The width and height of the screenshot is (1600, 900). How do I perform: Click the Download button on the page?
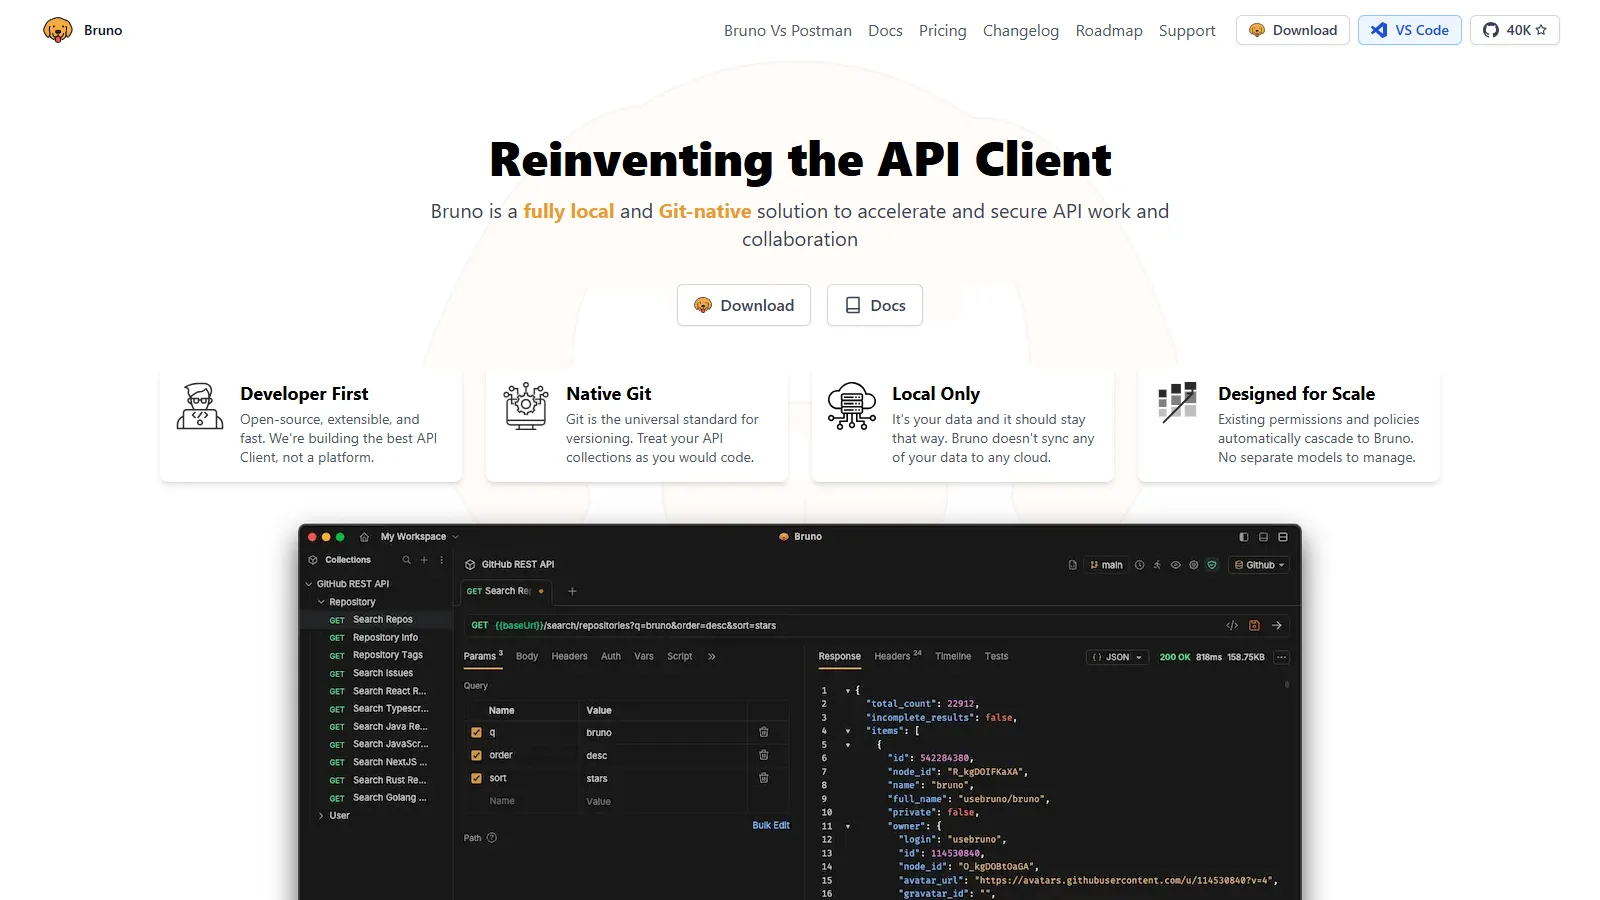click(744, 305)
